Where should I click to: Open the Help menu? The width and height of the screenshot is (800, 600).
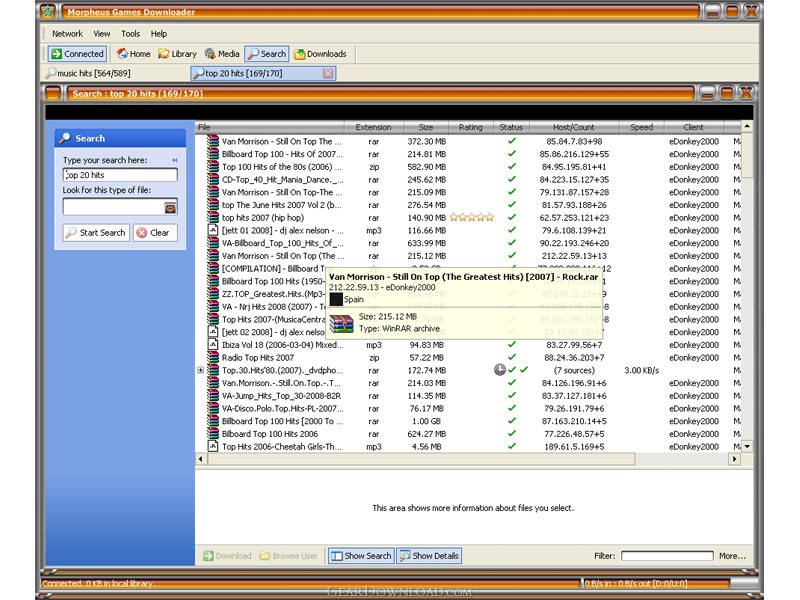pos(159,34)
